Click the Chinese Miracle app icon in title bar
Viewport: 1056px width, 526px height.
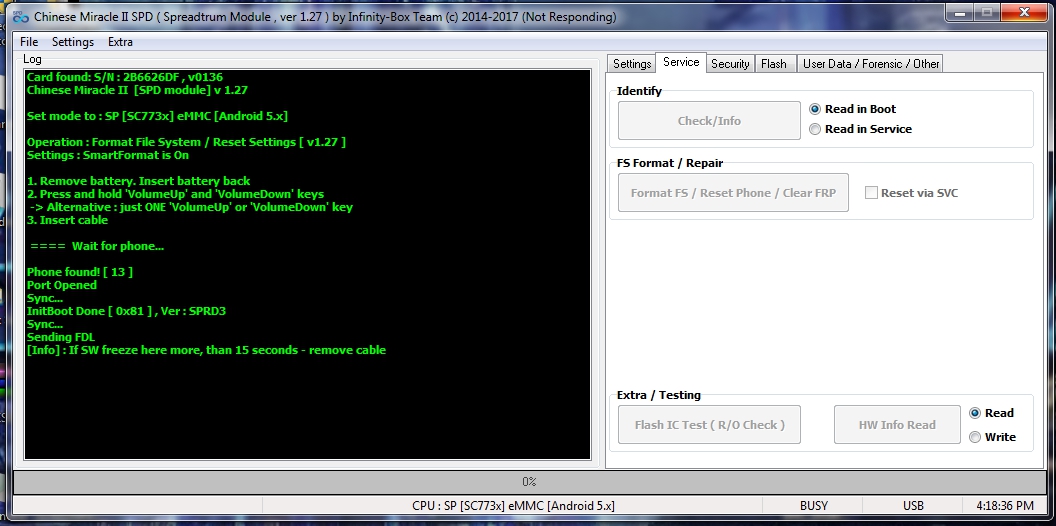pyautogui.click(x=20, y=17)
